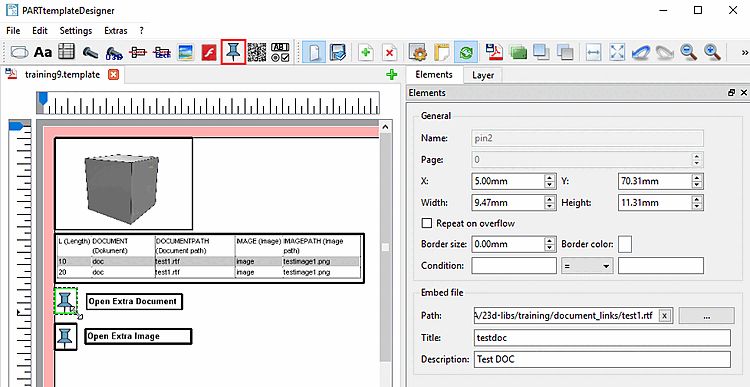Select the ellipse shape tool

click(x=20, y=52)
